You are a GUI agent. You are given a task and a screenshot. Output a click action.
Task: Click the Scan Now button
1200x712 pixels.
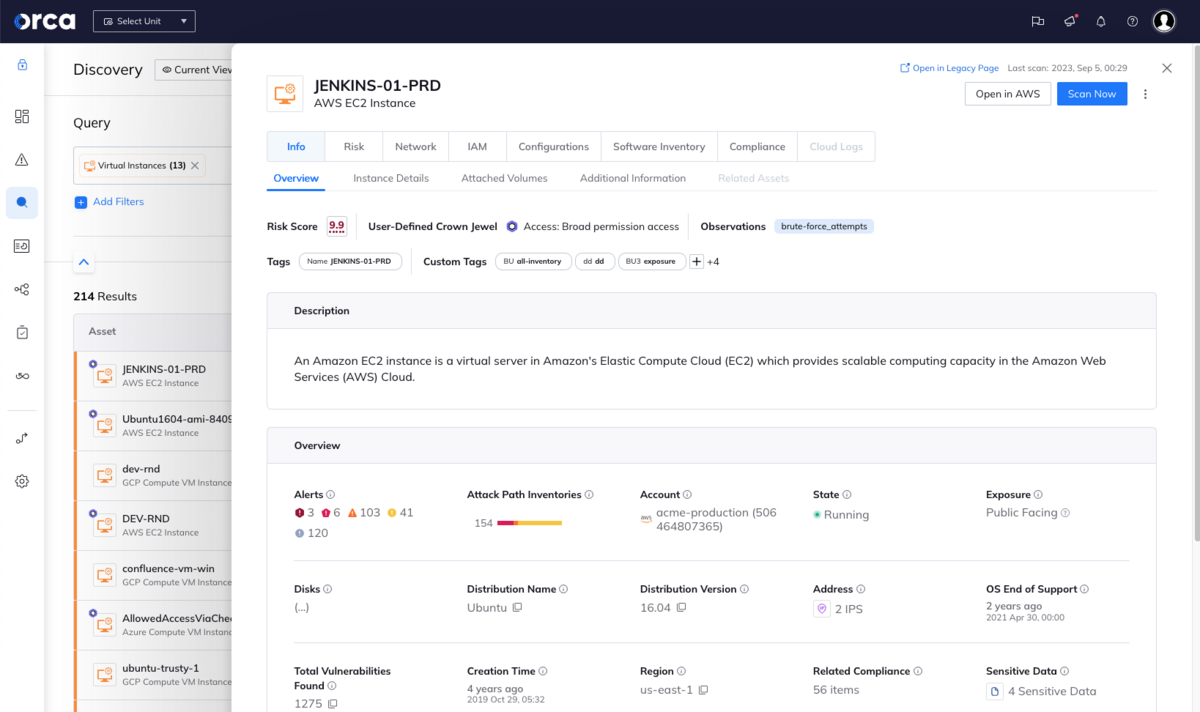point(1091,93)
